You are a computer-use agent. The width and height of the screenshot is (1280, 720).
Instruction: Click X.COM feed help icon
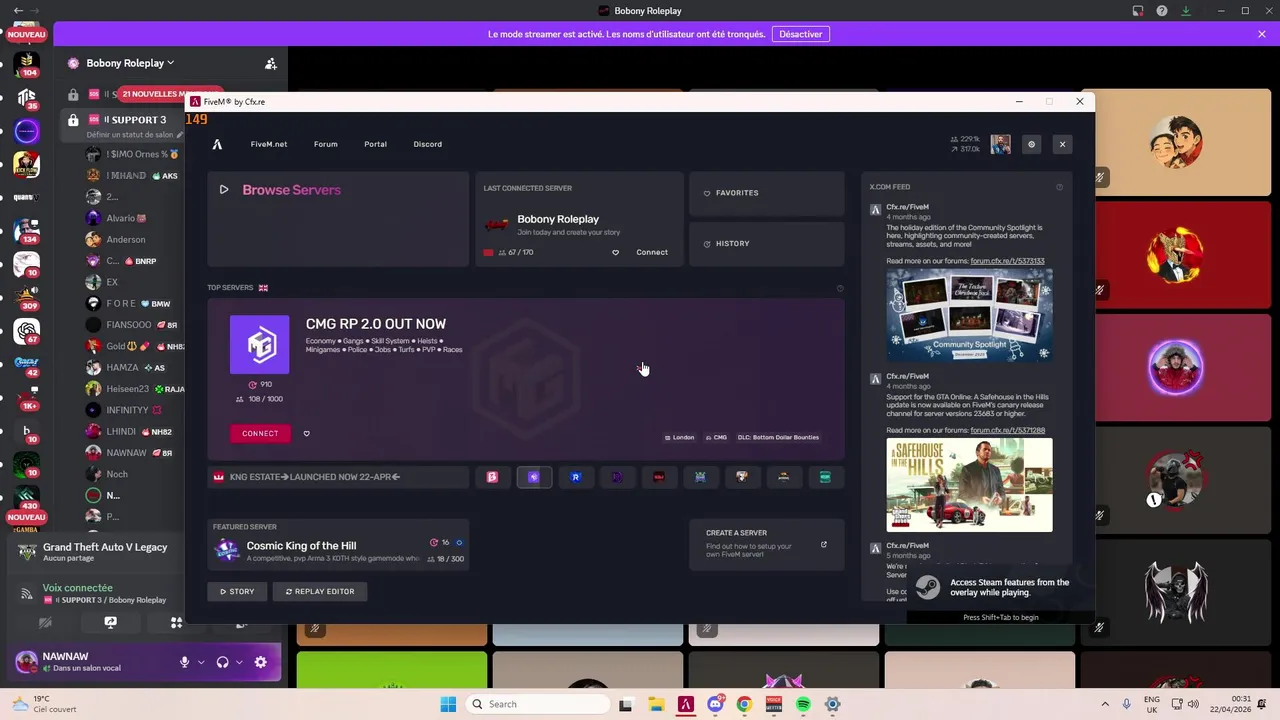[1059, 187]
